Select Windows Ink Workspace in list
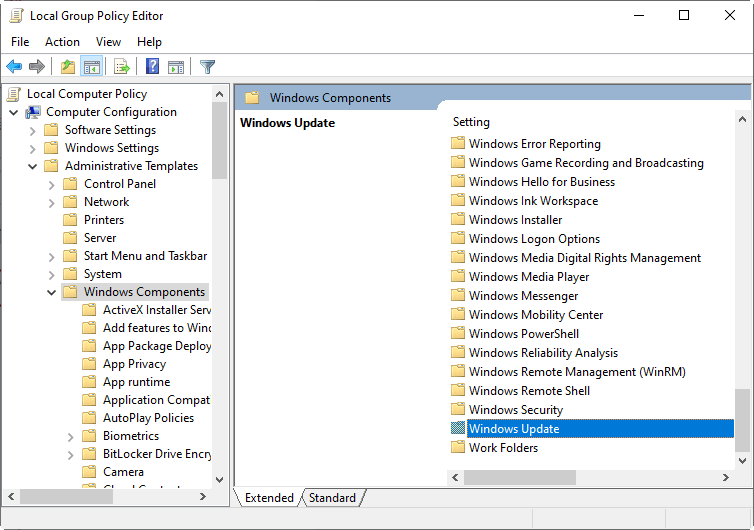Viewport: 754px width, 530px height. tap(533, 201)
